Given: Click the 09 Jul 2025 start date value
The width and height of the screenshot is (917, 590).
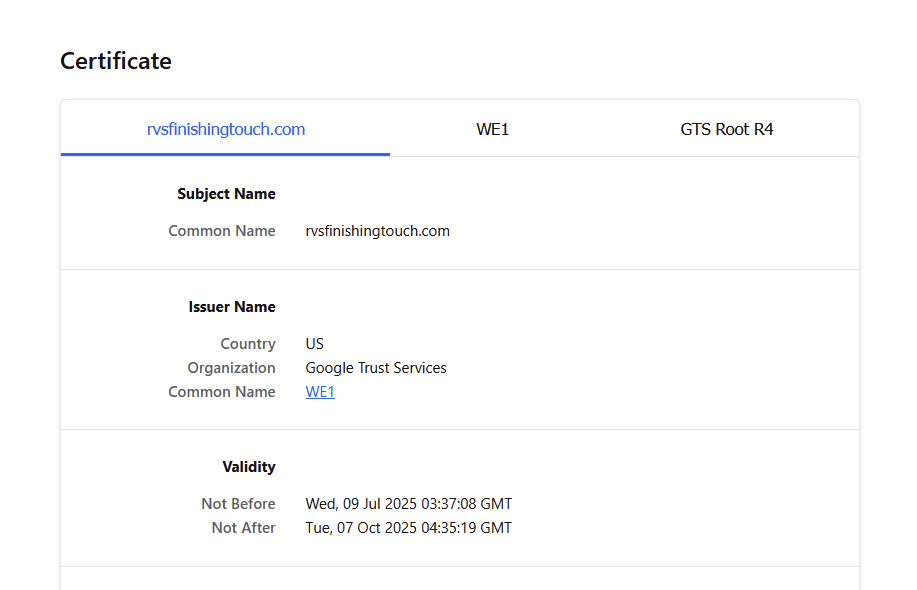Looking at the screenshot, I should 408,504.
